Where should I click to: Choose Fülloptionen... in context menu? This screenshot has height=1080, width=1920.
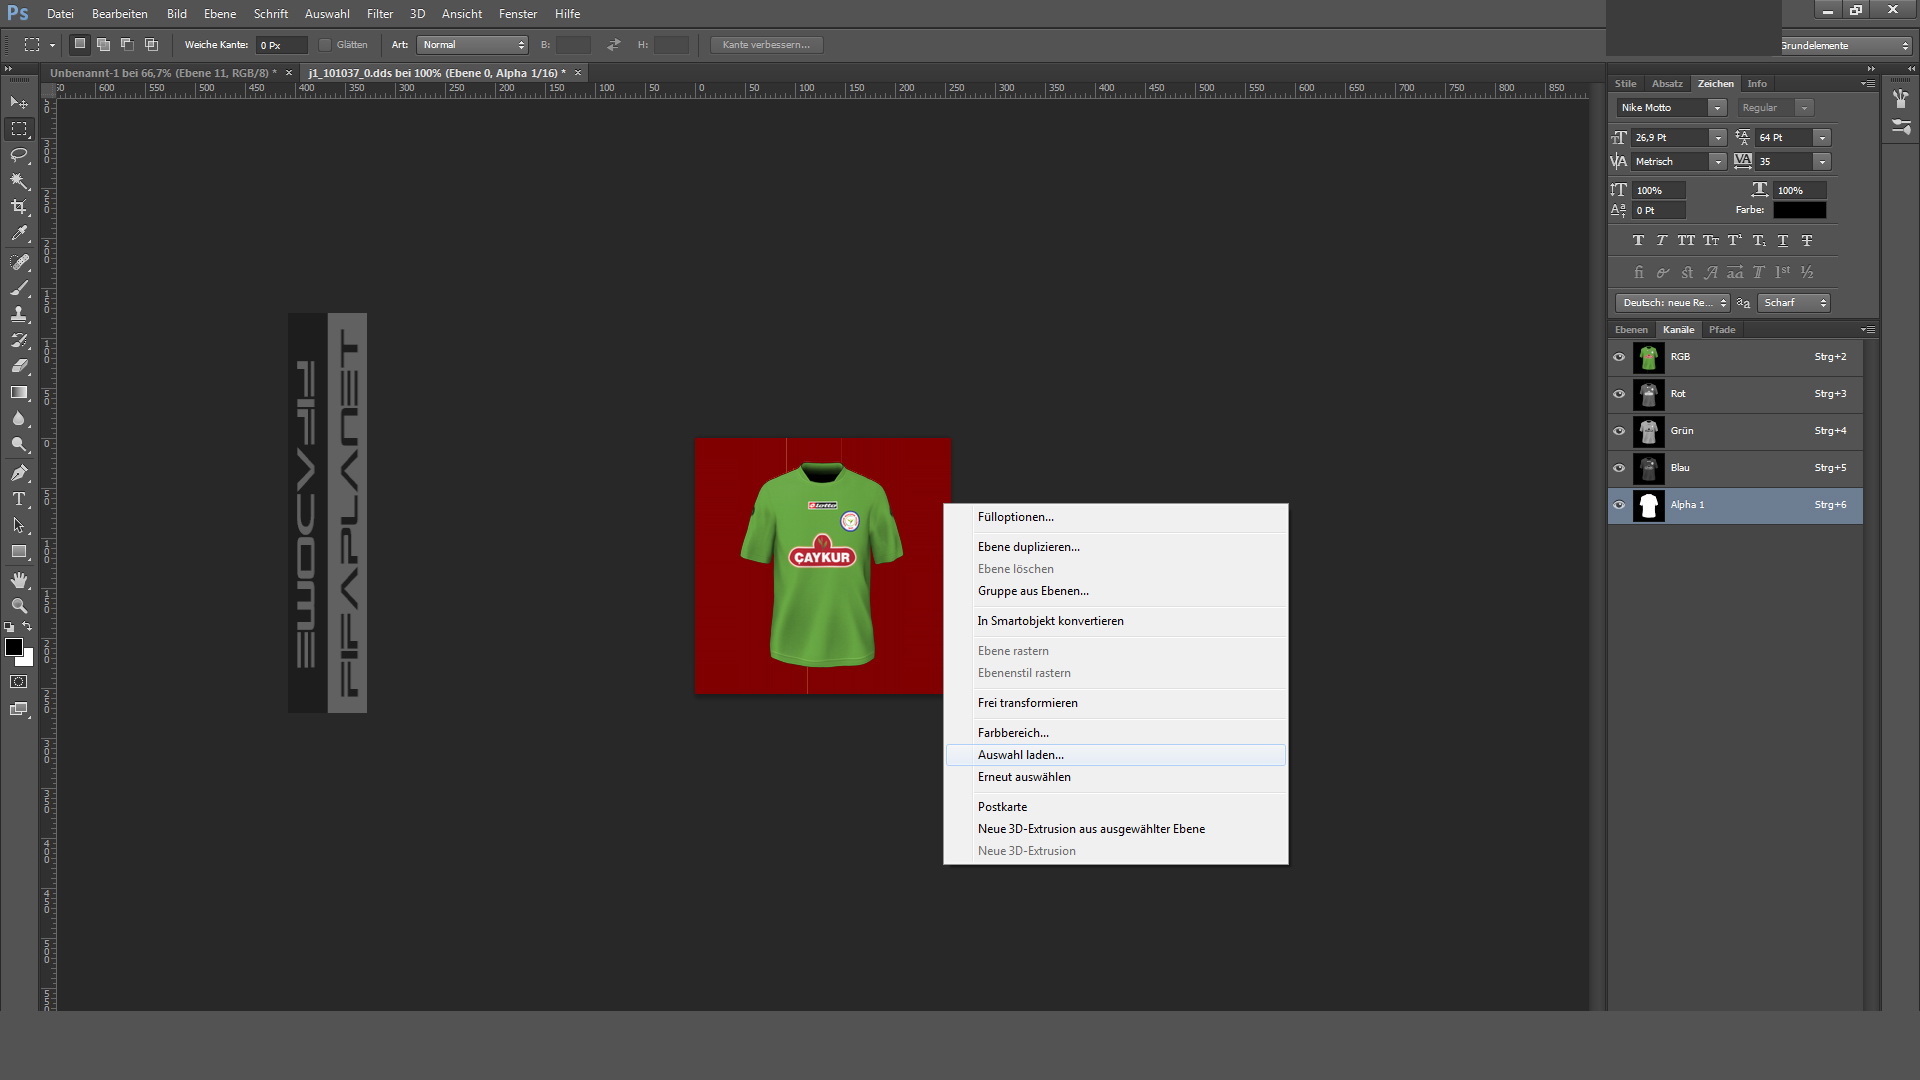[1115, 517]
